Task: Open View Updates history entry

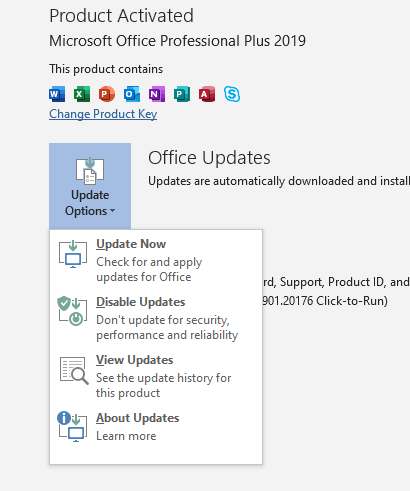Action: (x=156, y=376)
